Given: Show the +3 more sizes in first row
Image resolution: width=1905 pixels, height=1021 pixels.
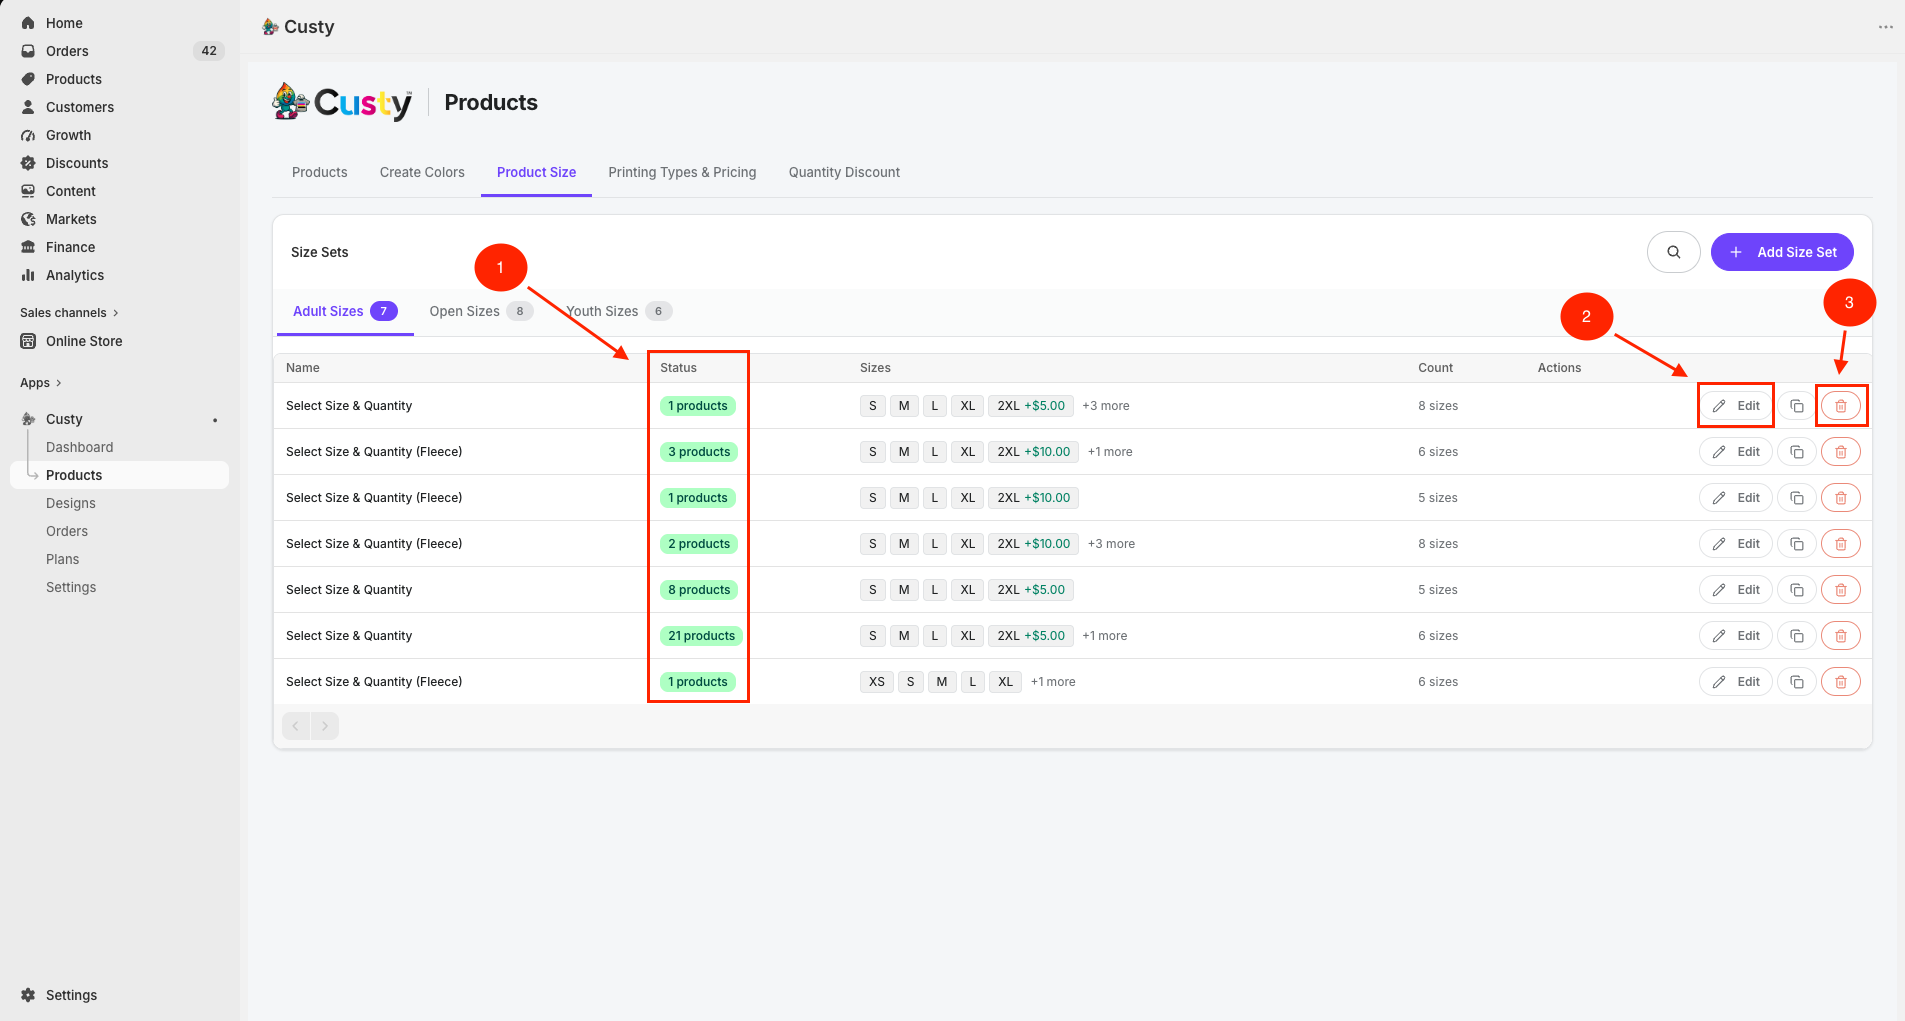Looking at the screenshot, I should click(1106, 406).
